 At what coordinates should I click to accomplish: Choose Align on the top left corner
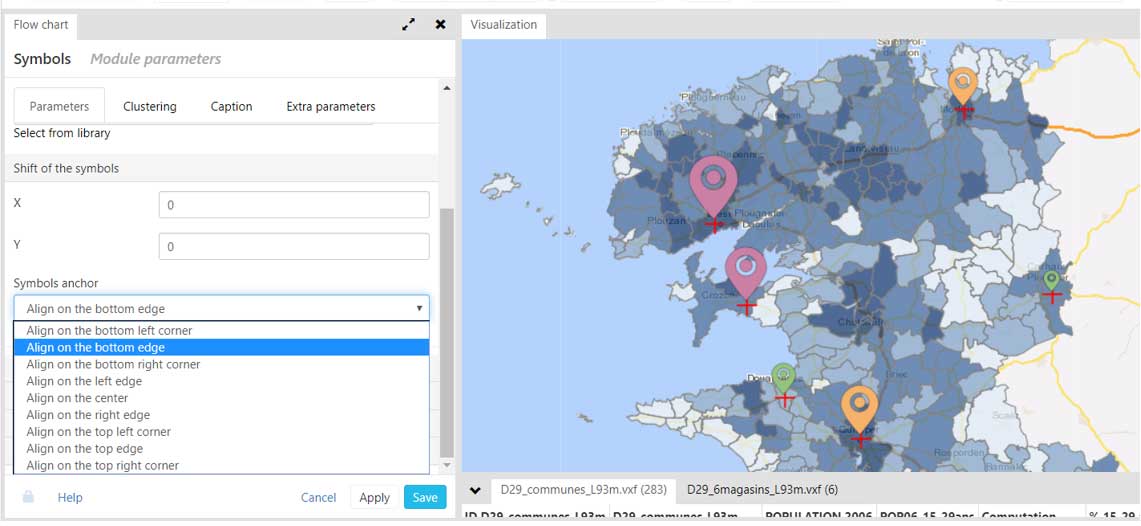coord(221,431)
